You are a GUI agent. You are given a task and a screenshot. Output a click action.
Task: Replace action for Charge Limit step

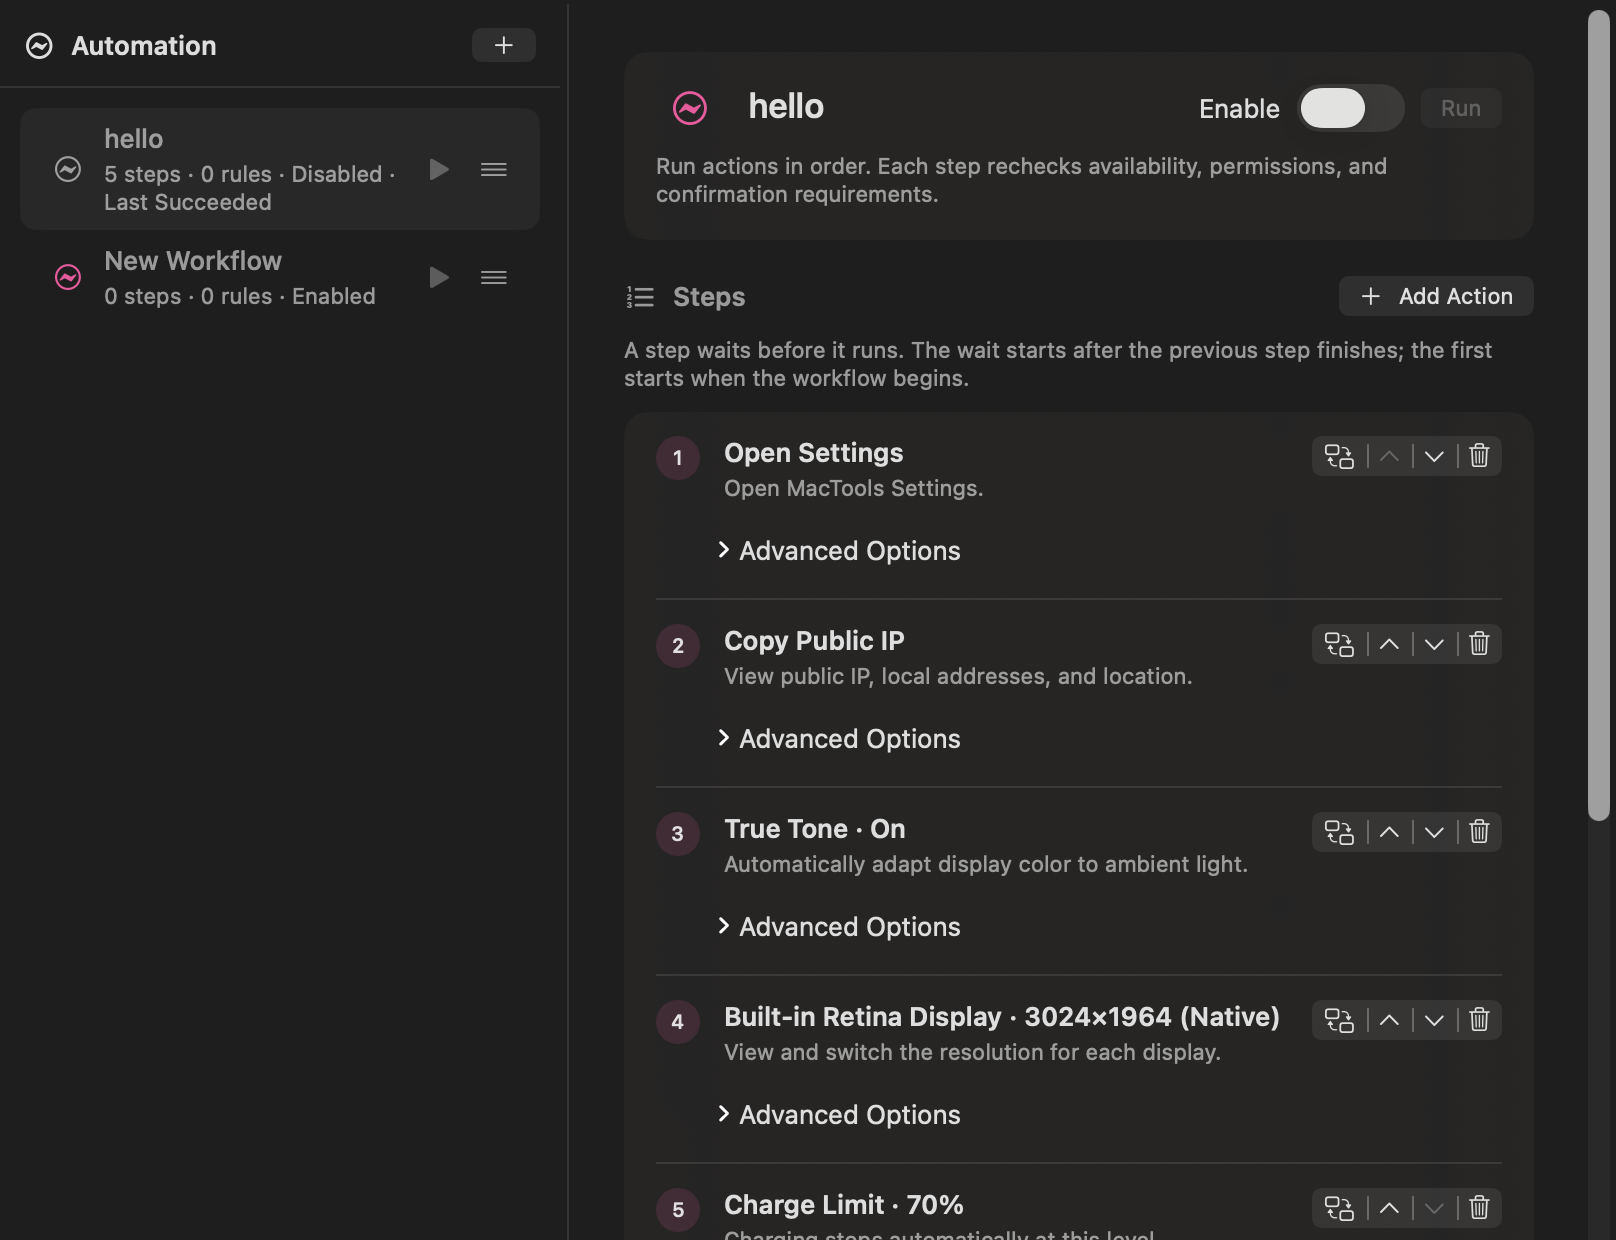pos(1339,1208)
